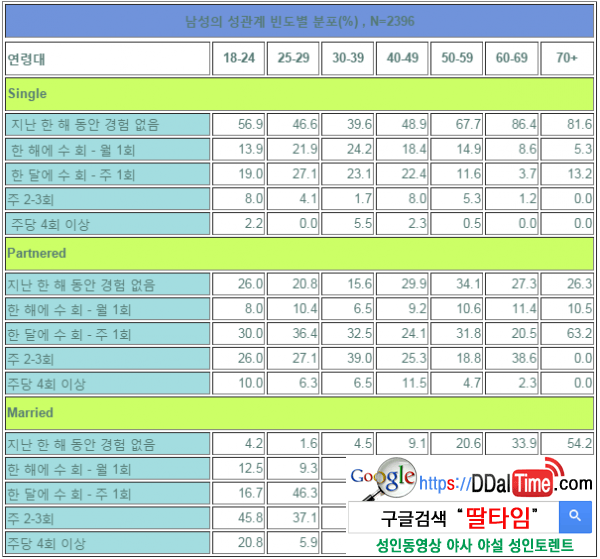
Task: Select cell value 48.9
Action: coord(402,124)
